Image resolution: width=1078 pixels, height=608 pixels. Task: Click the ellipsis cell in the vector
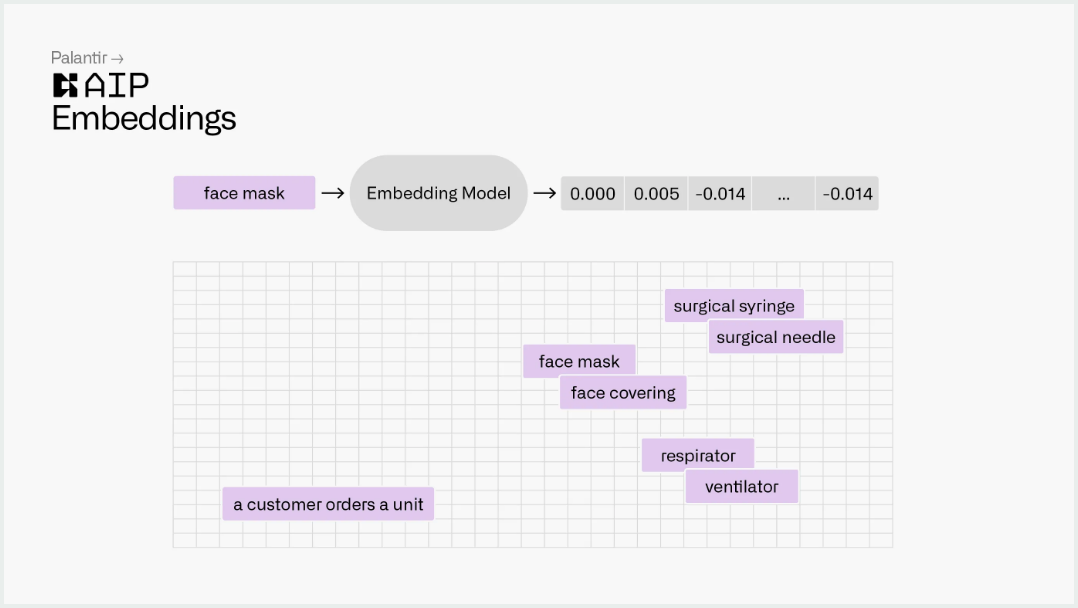coord(783,194)
